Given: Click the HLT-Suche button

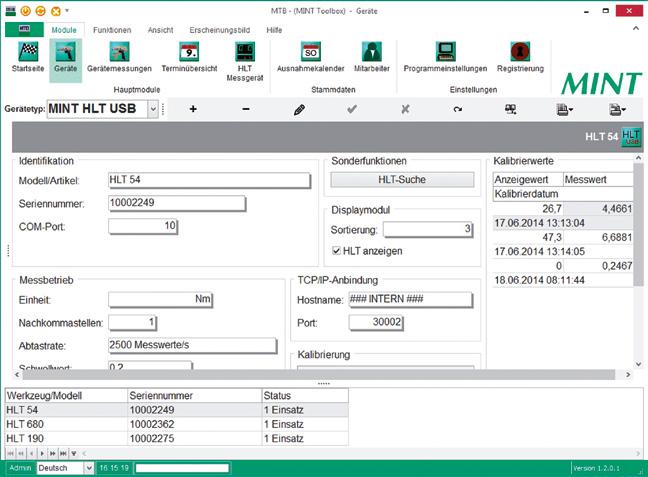Looking at the screenshot, I should click(402, 179).
